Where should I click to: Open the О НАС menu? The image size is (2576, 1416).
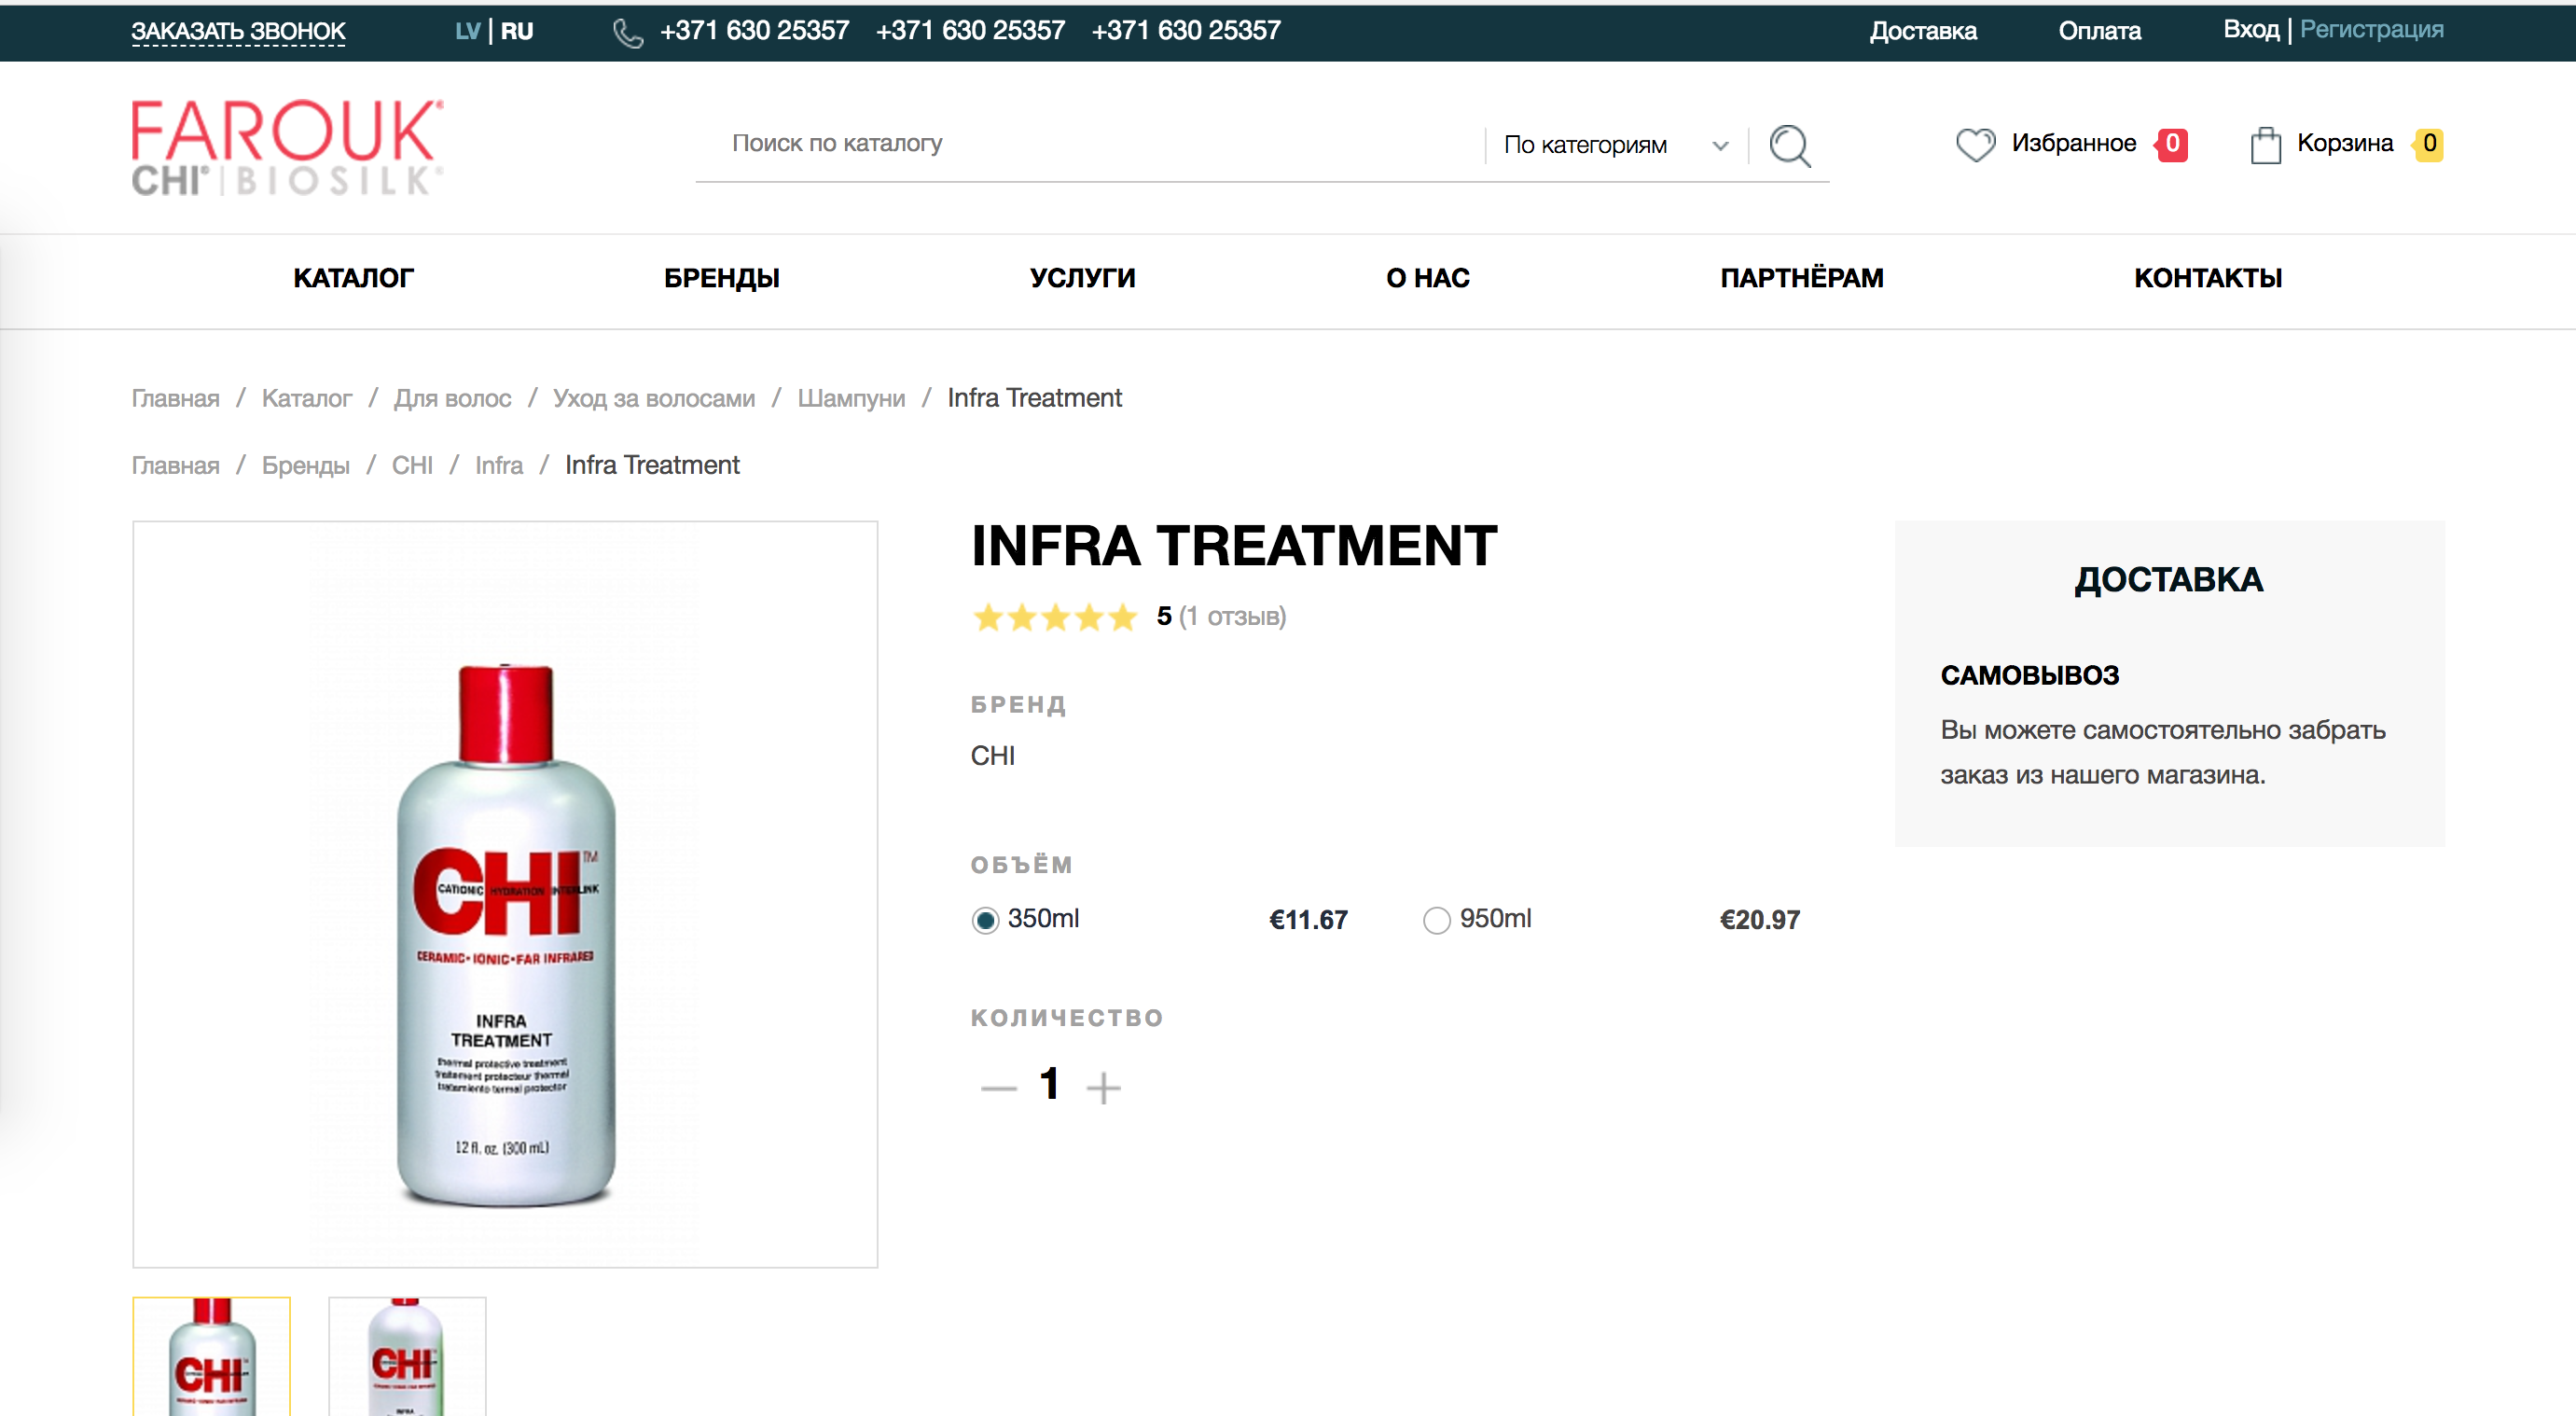coord(1428,278)
